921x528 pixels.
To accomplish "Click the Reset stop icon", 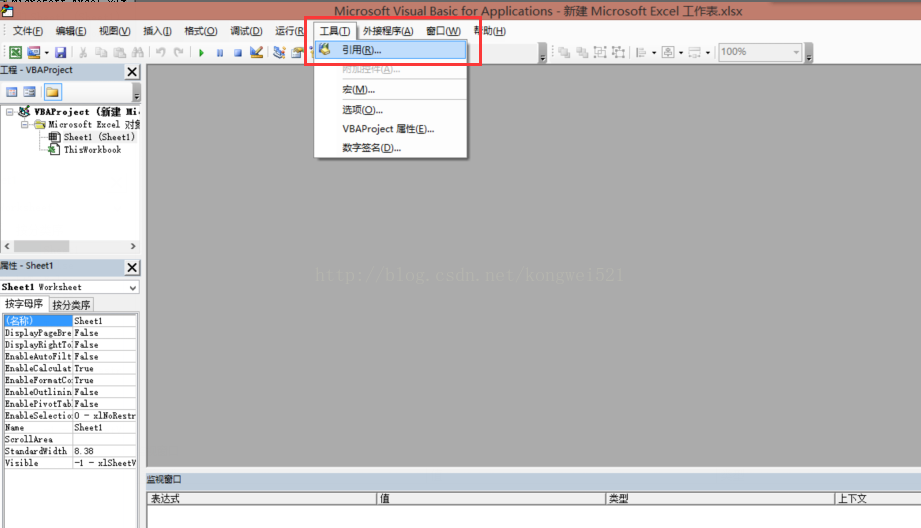I will coord(238,52).
